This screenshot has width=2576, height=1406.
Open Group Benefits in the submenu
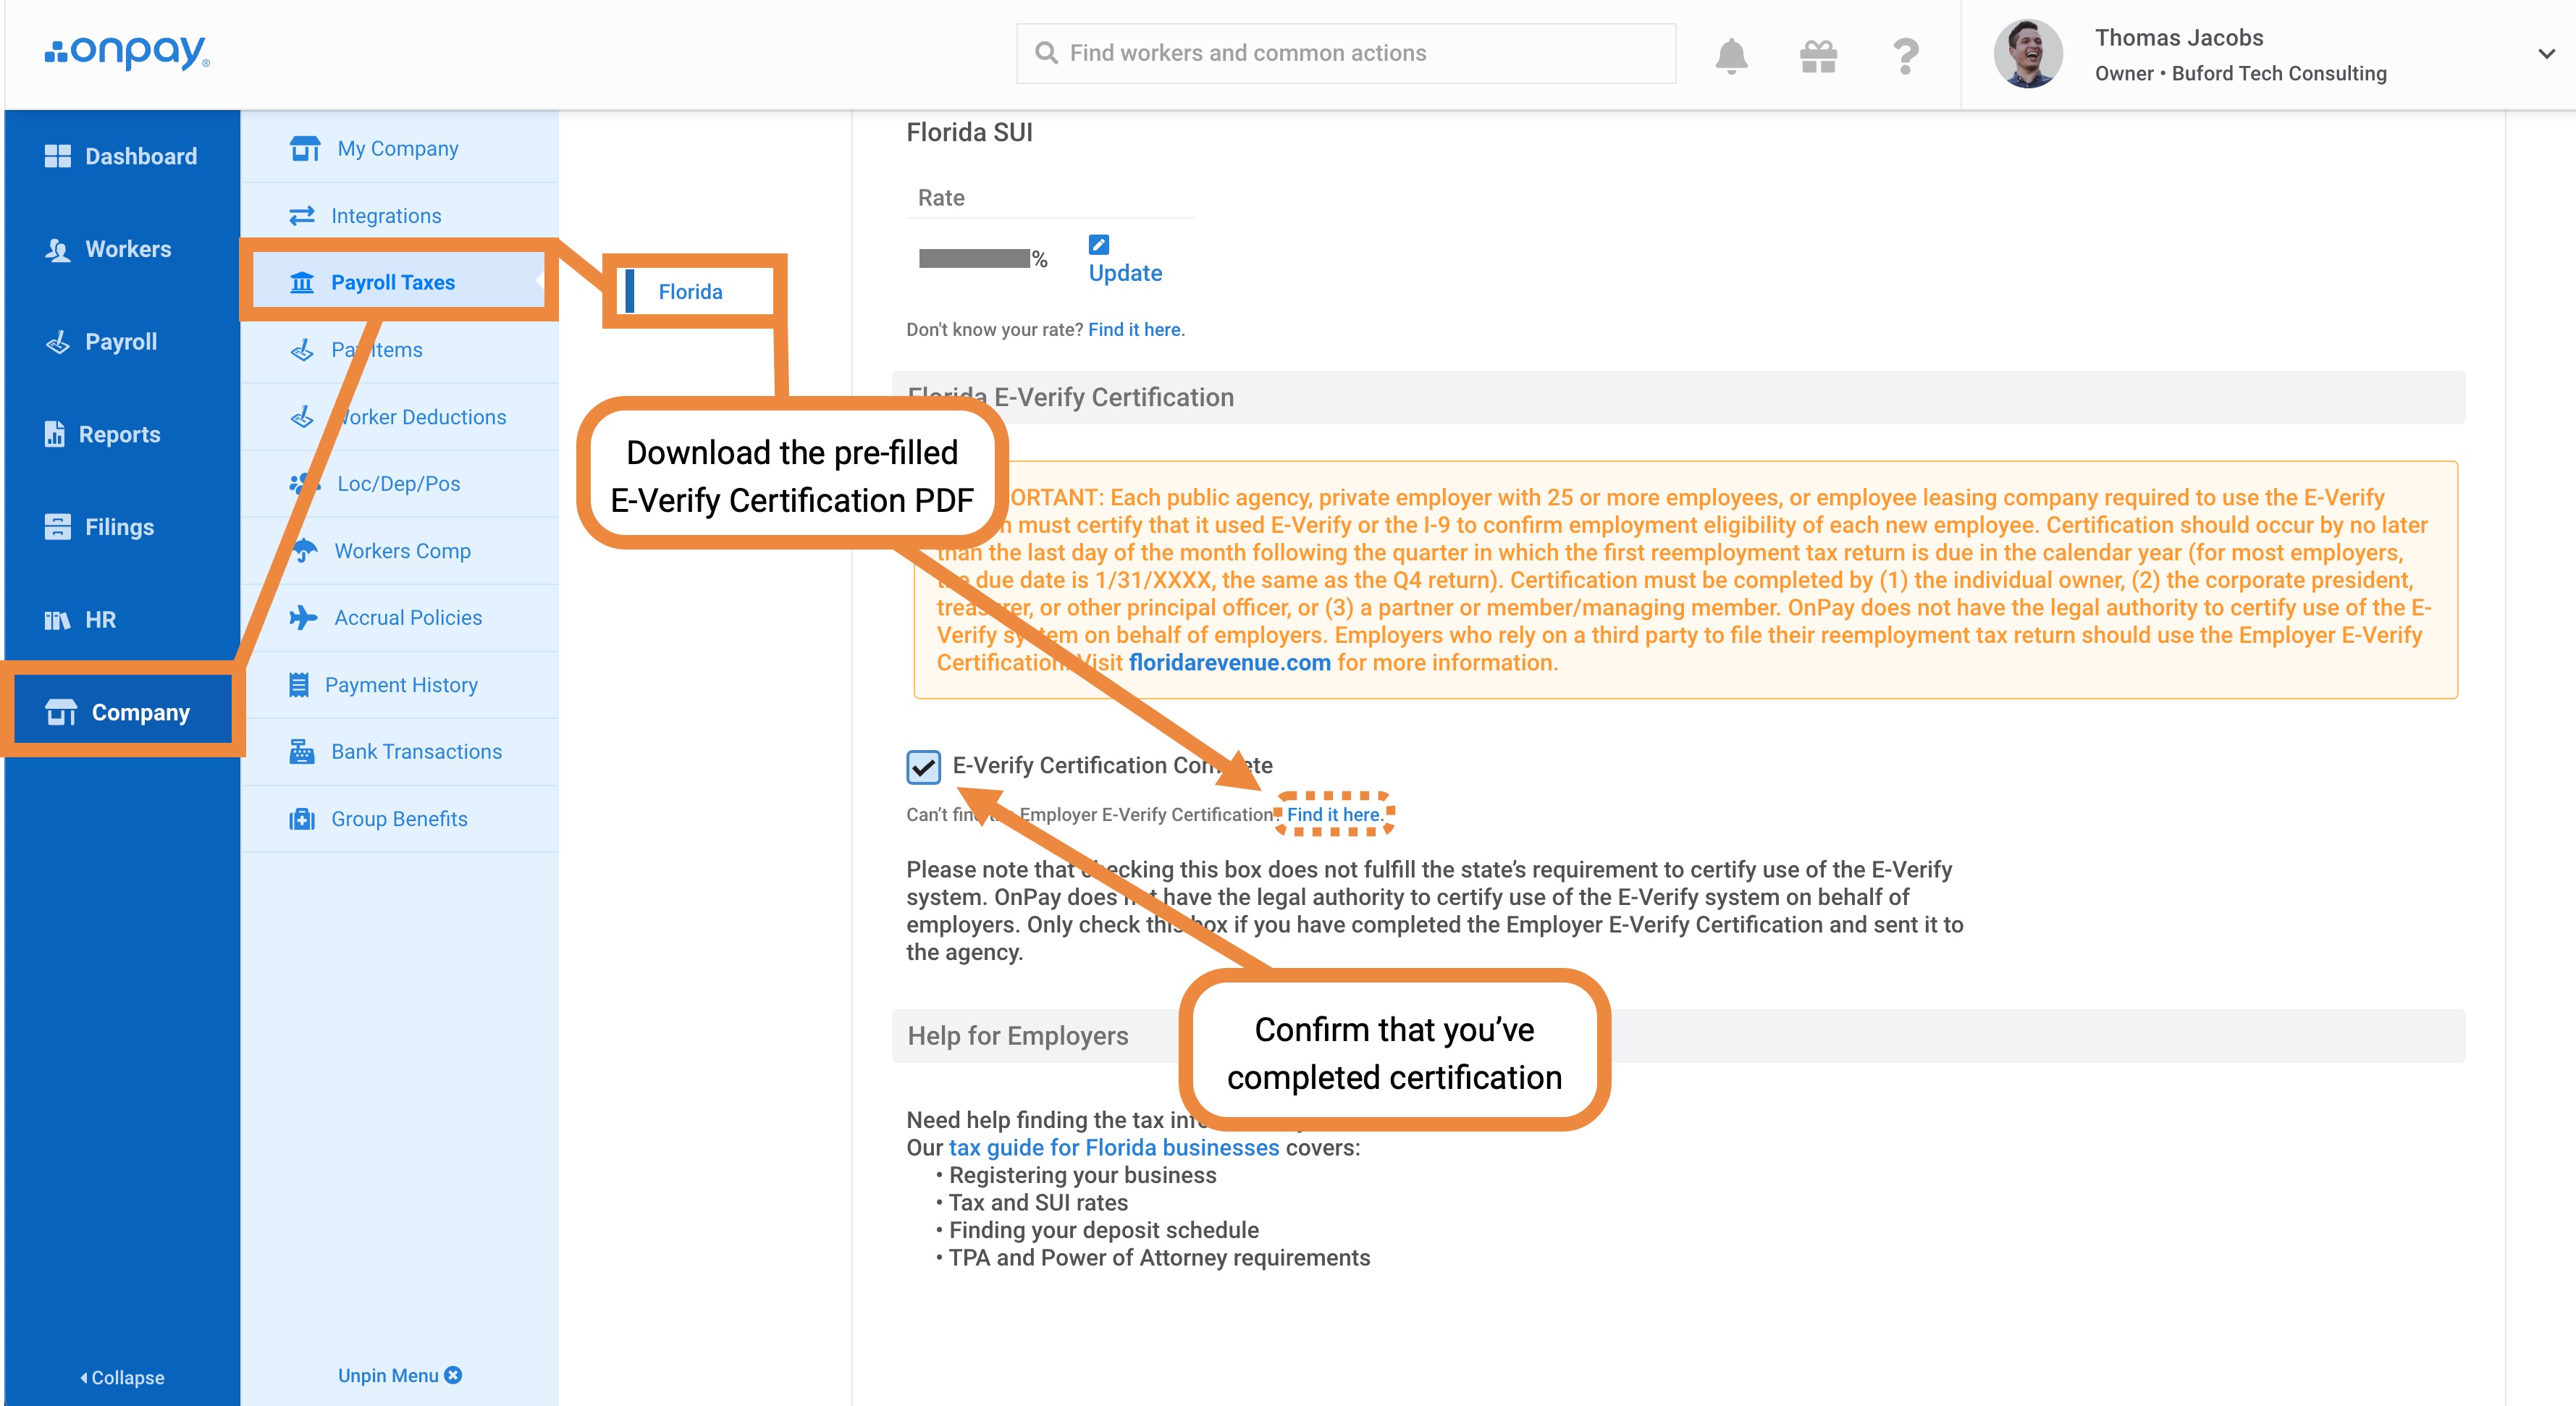coord(399,818)
